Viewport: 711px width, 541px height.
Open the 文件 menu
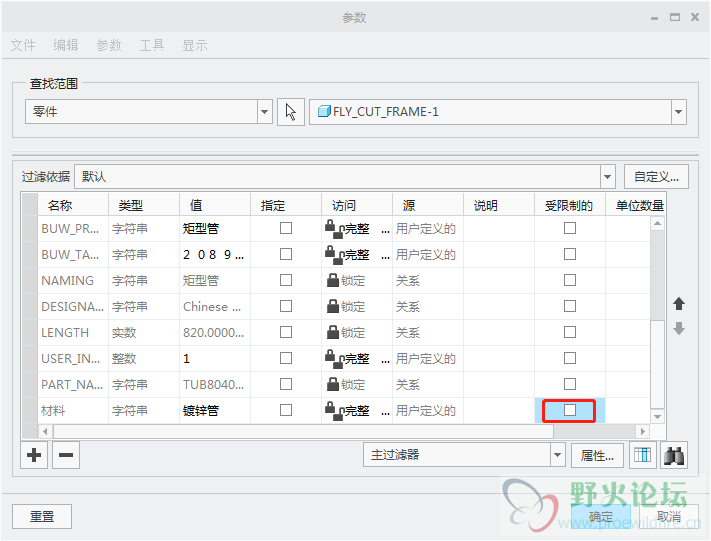click(23, 45)
